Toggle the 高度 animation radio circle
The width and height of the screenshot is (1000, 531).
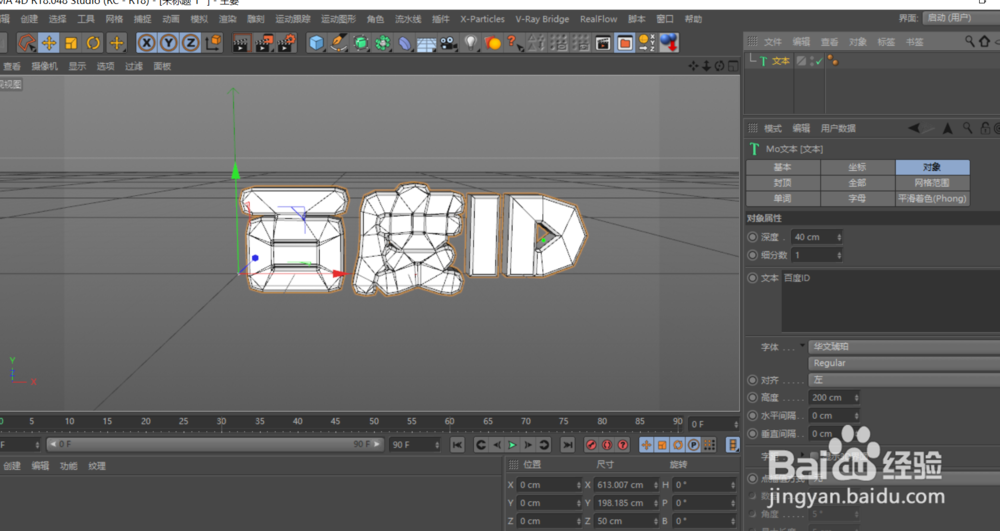[753, 398]
